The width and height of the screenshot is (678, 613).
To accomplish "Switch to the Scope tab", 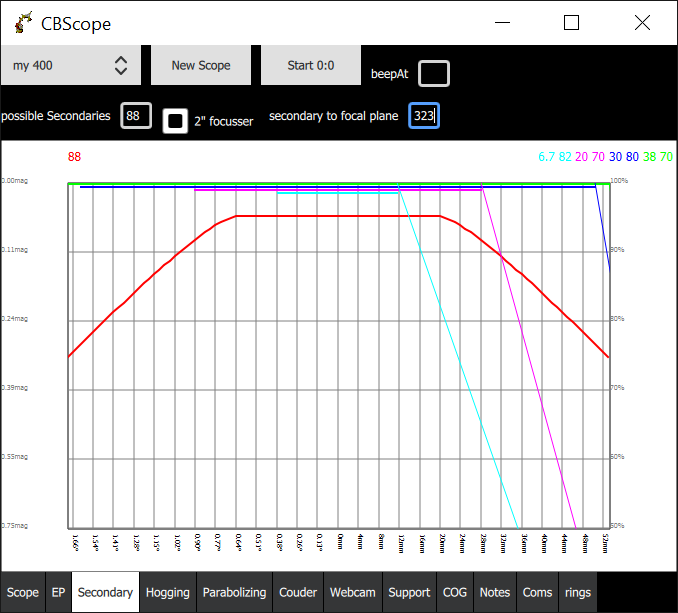I will click(23, 592).
